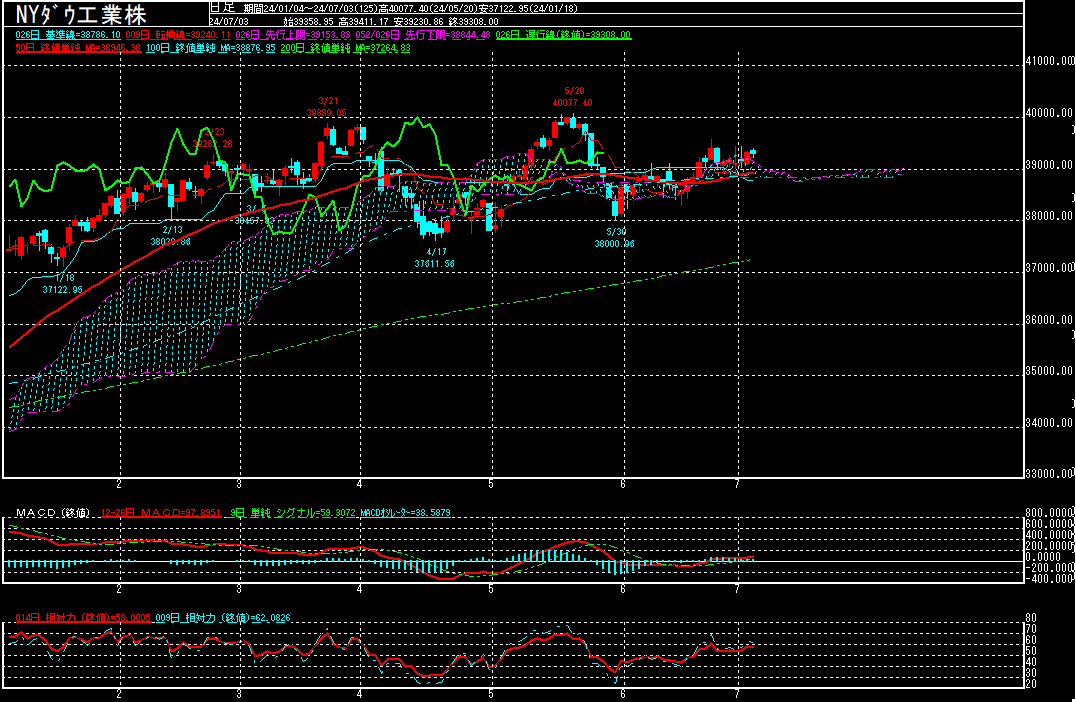
Task: Click the 014日 相対力(終値)=58.0005 legend
Action: click(x=82, y=618)
